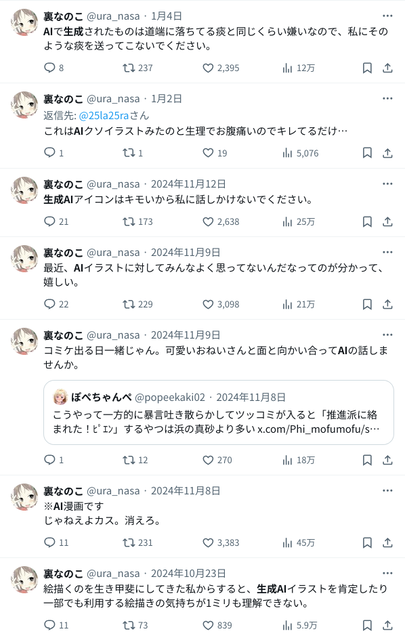This screenshot has height=640, width=405.
Task: Open replies on the 2024年11月12日 tweet
Action: coord(56,222)
